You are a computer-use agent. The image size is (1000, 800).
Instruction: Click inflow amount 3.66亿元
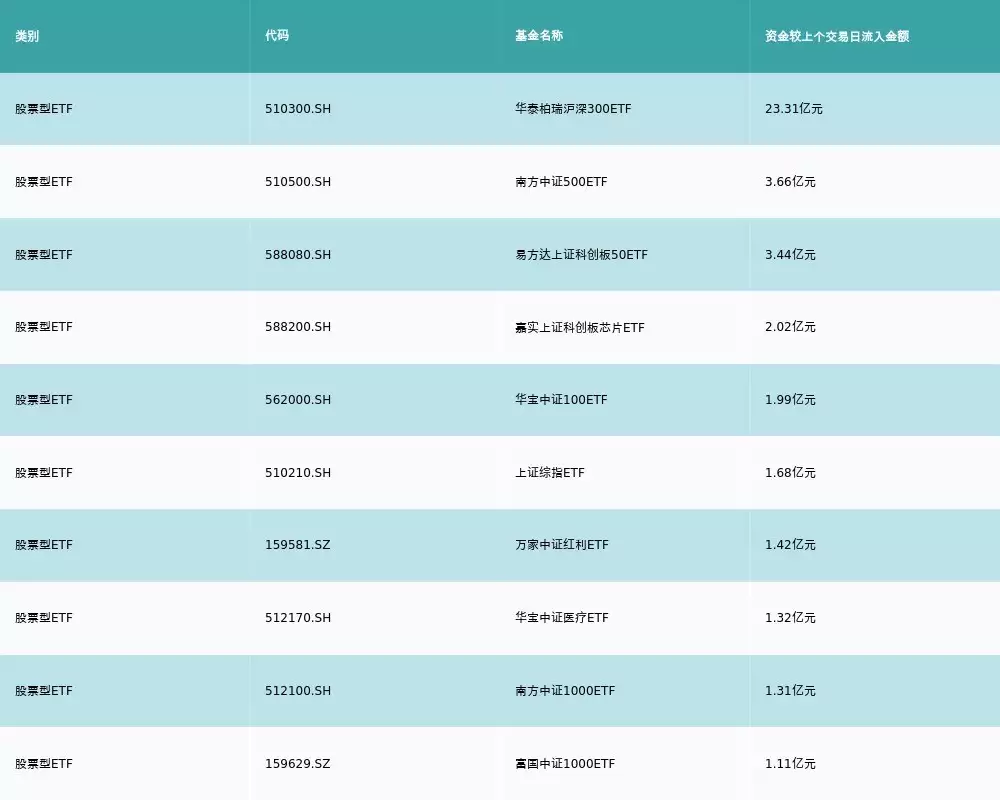point(790,182)
